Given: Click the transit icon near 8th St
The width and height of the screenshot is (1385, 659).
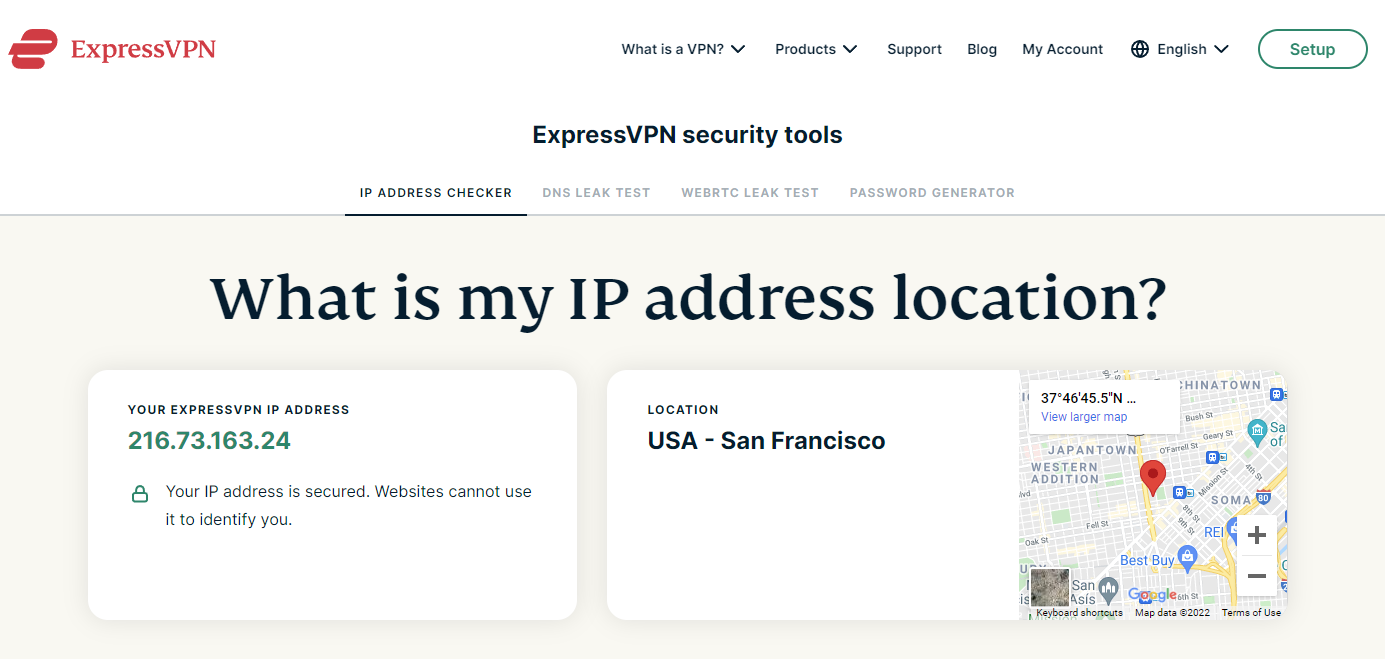Looking at the screenshot, I should point(1180,492).
